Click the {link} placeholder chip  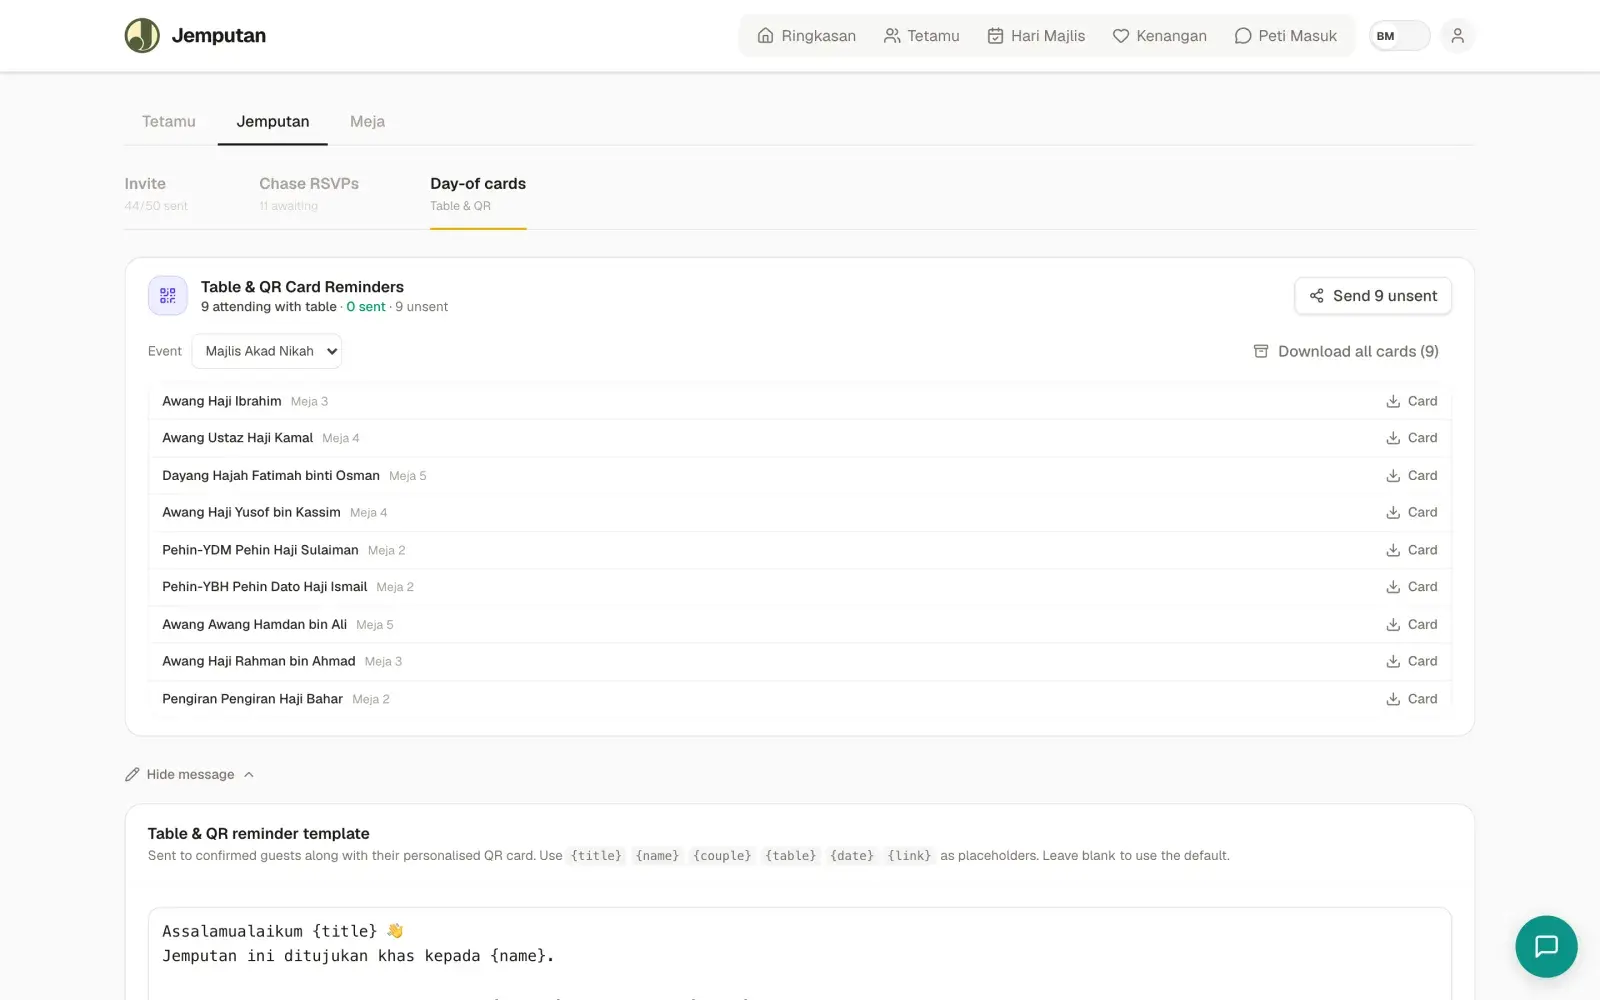tap(909, 856)
